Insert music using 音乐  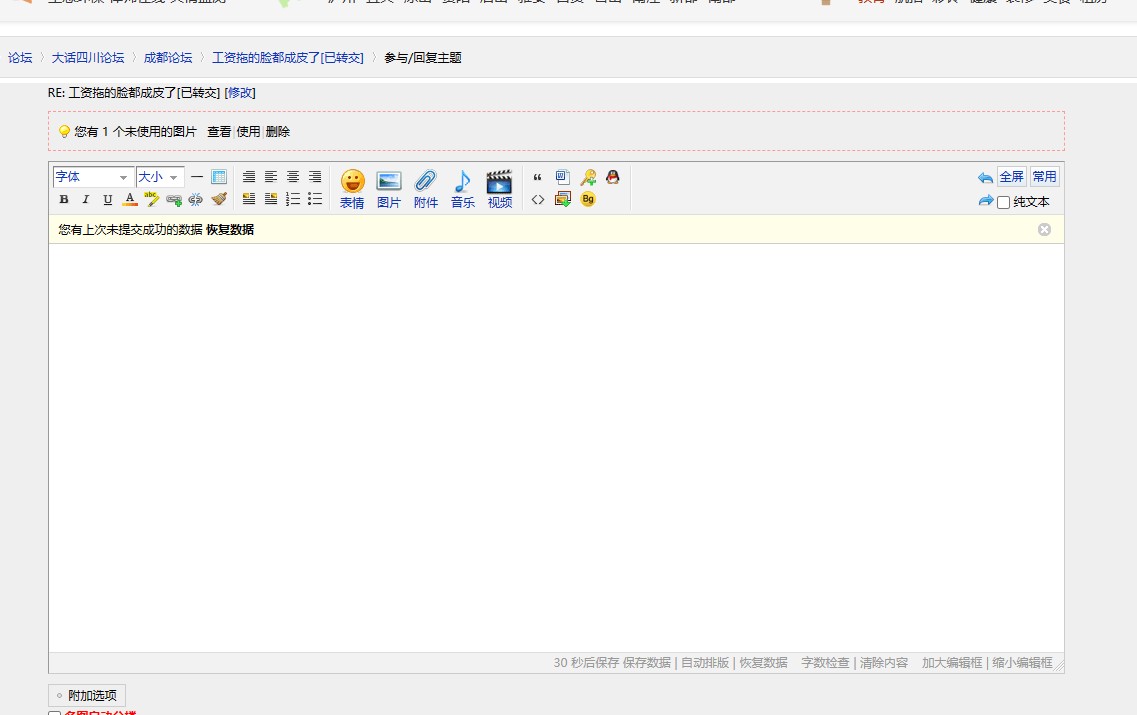coord(463,189)
